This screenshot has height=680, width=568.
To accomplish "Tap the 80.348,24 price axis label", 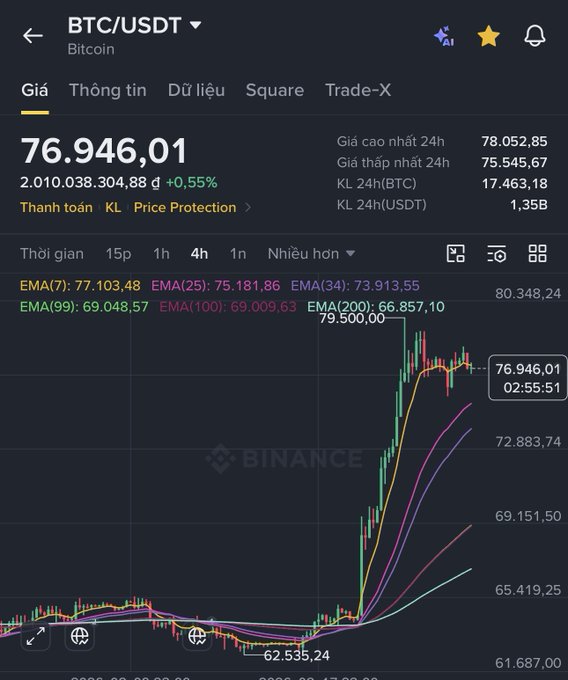I will point(528,294).
